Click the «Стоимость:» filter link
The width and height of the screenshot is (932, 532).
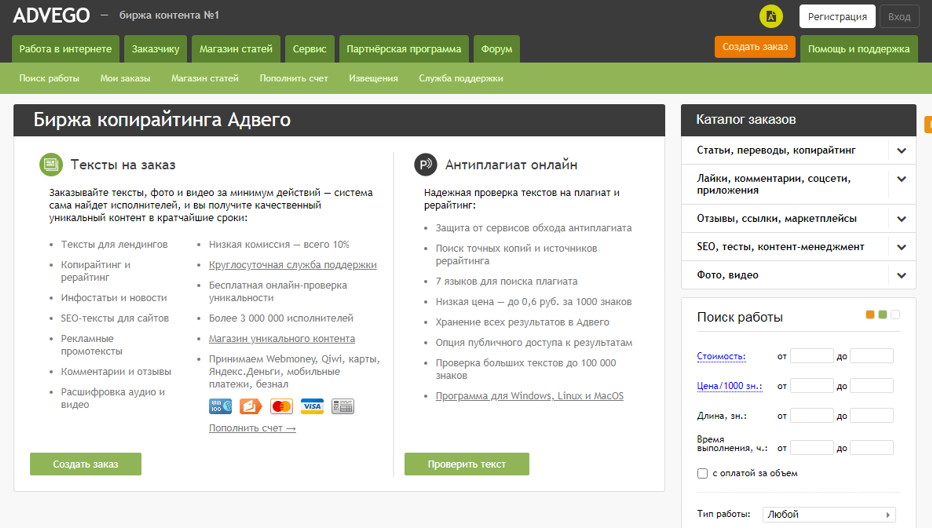coord(721,356)
